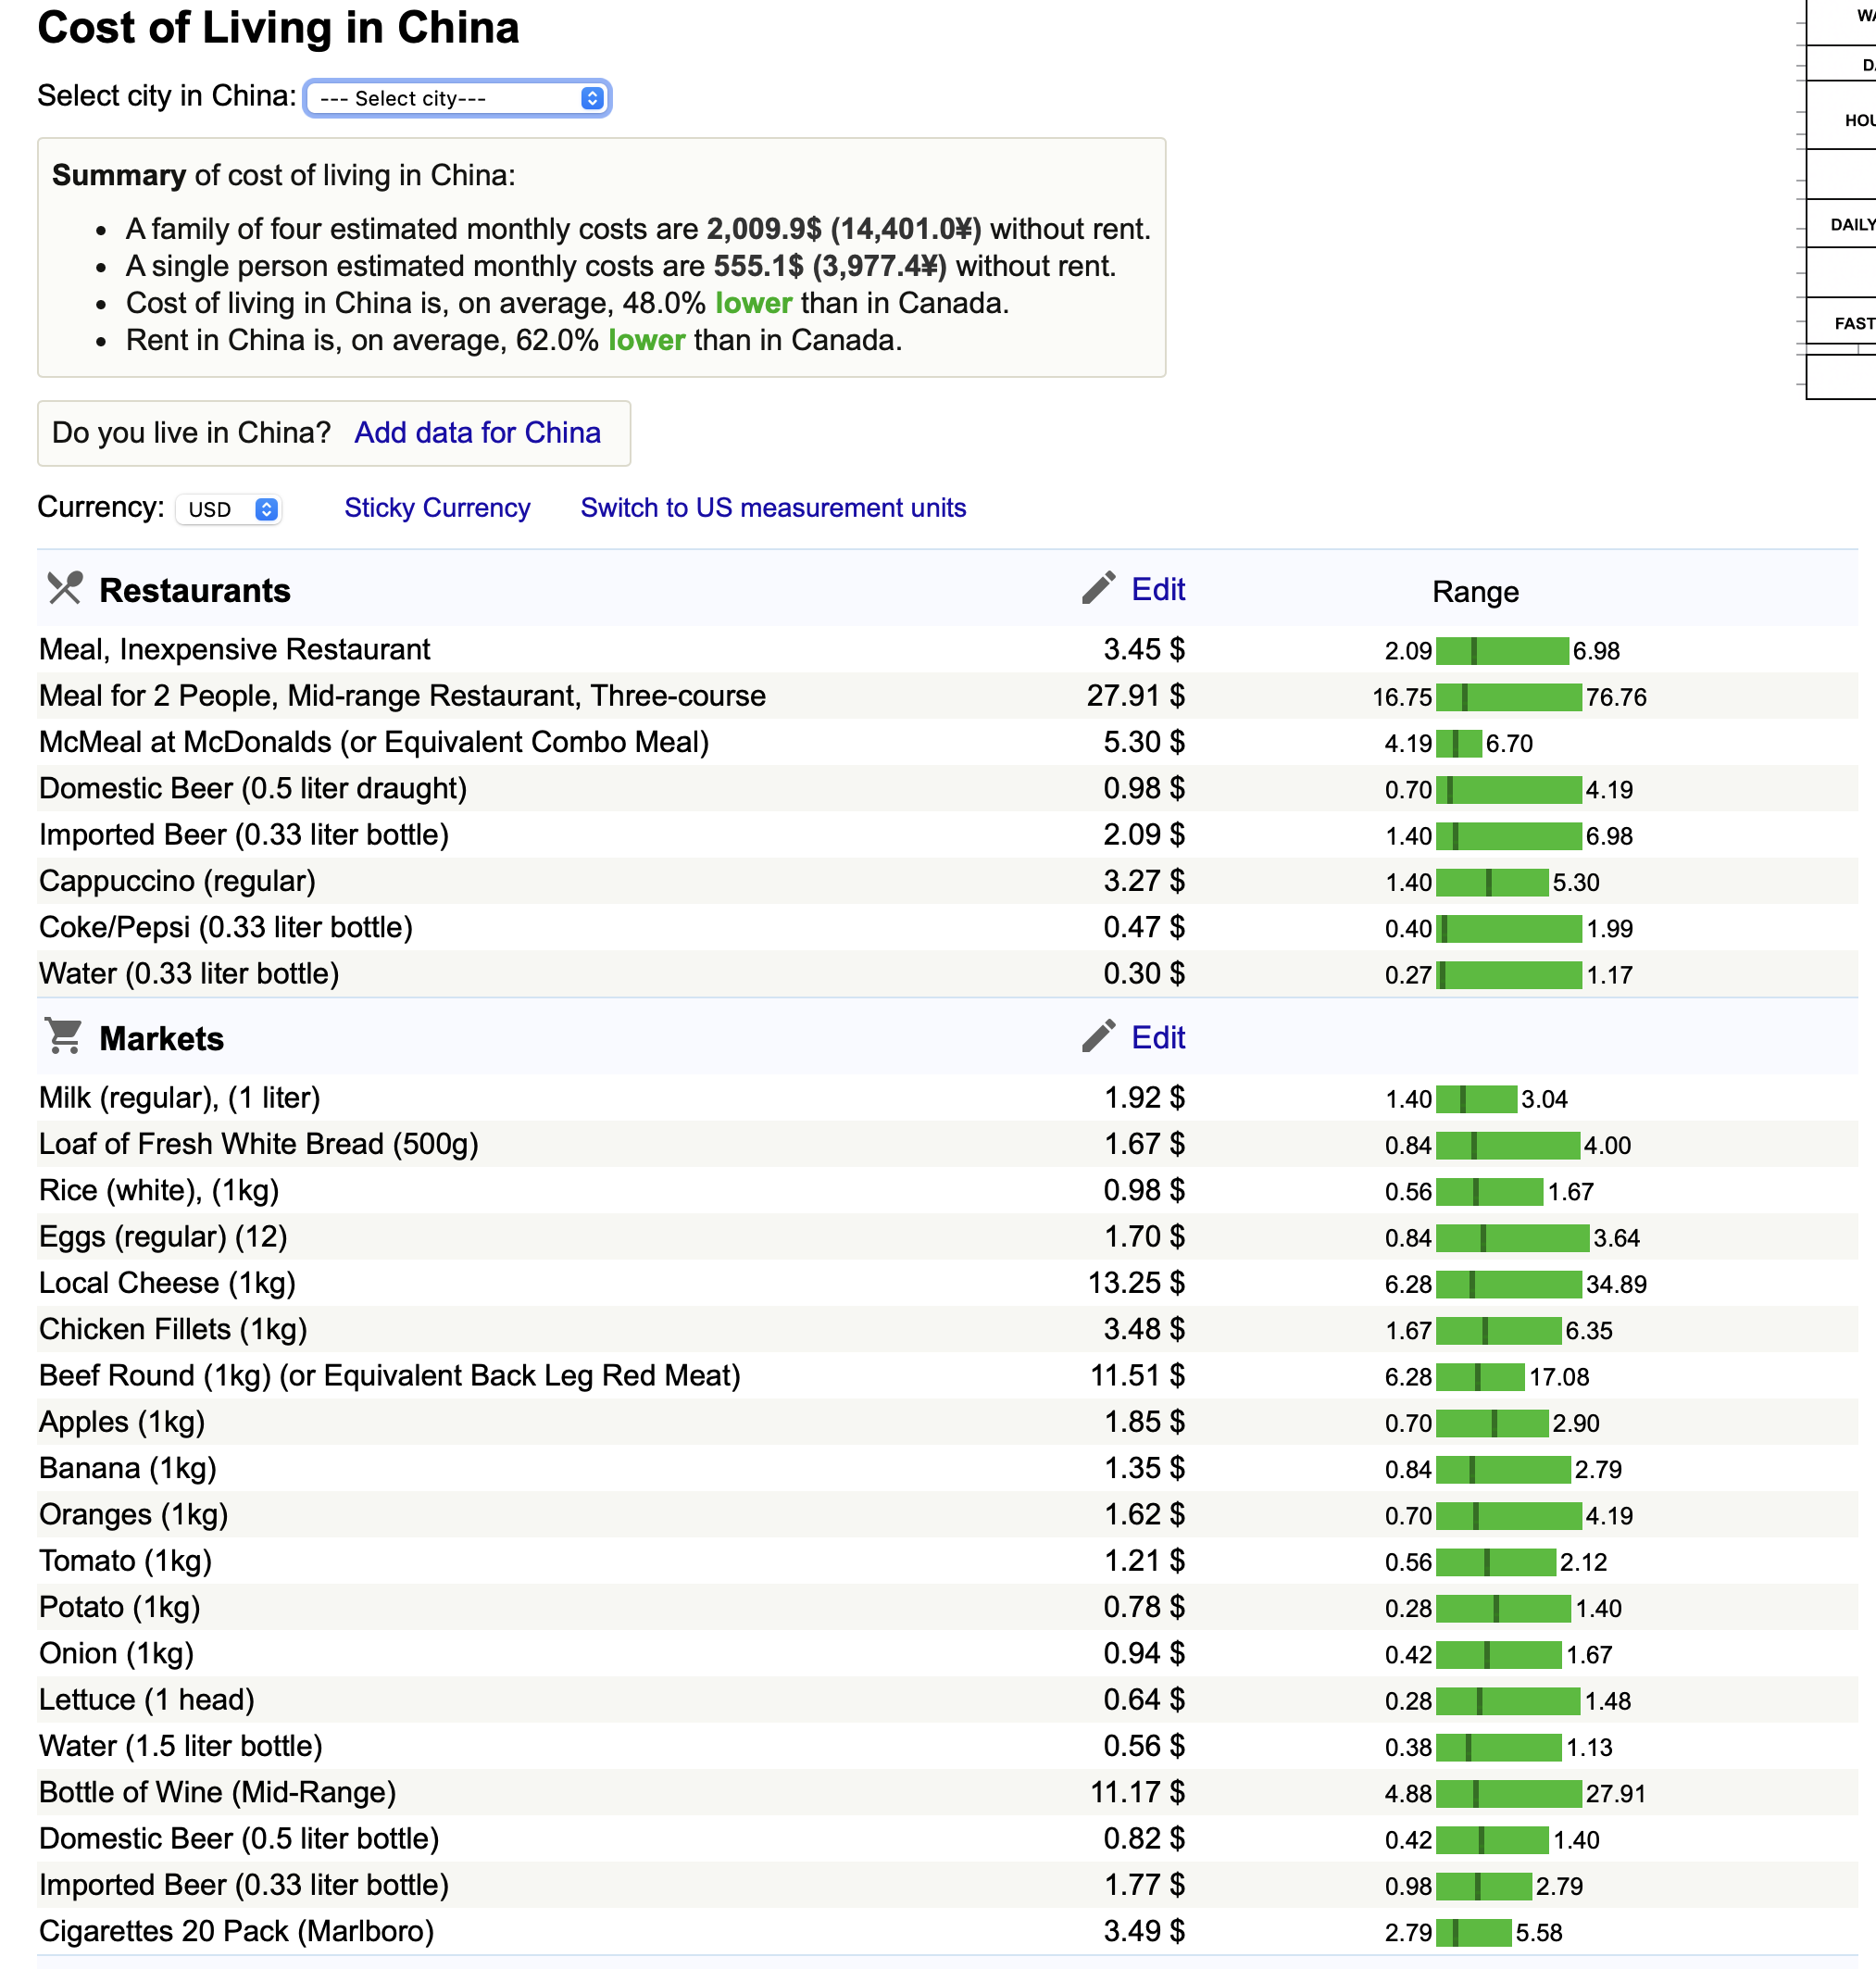Image resolution: width=1876 pixels, height=1969 pixels.
Task: Click Imported Beer row label under Restaurants
Action: point(244,834)
